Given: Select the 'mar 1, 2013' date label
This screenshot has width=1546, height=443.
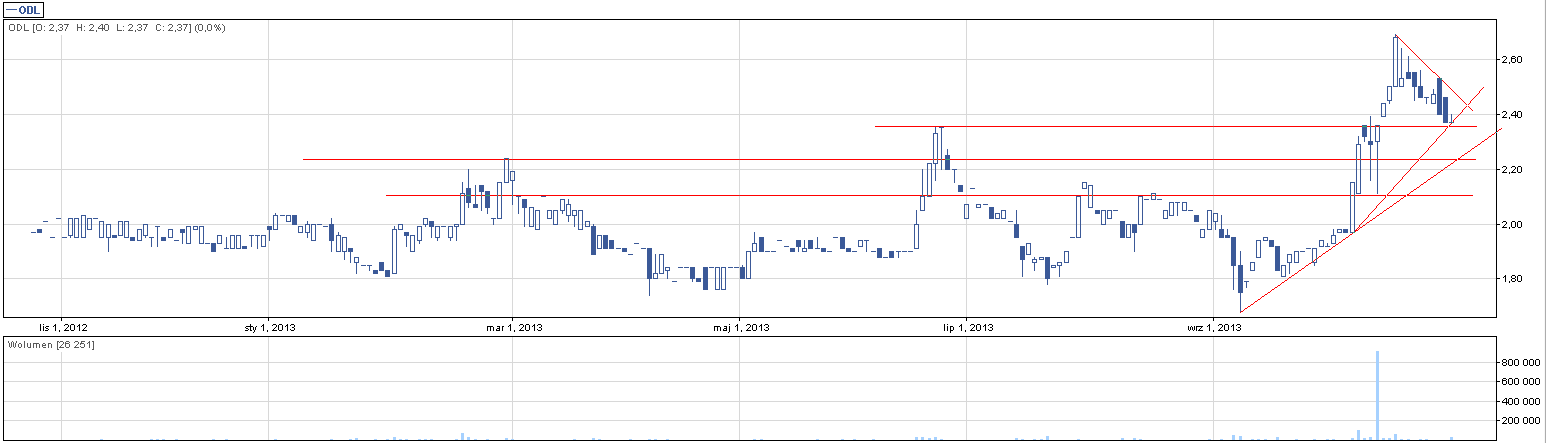Looking at the screenshot, I should (513, 327).
